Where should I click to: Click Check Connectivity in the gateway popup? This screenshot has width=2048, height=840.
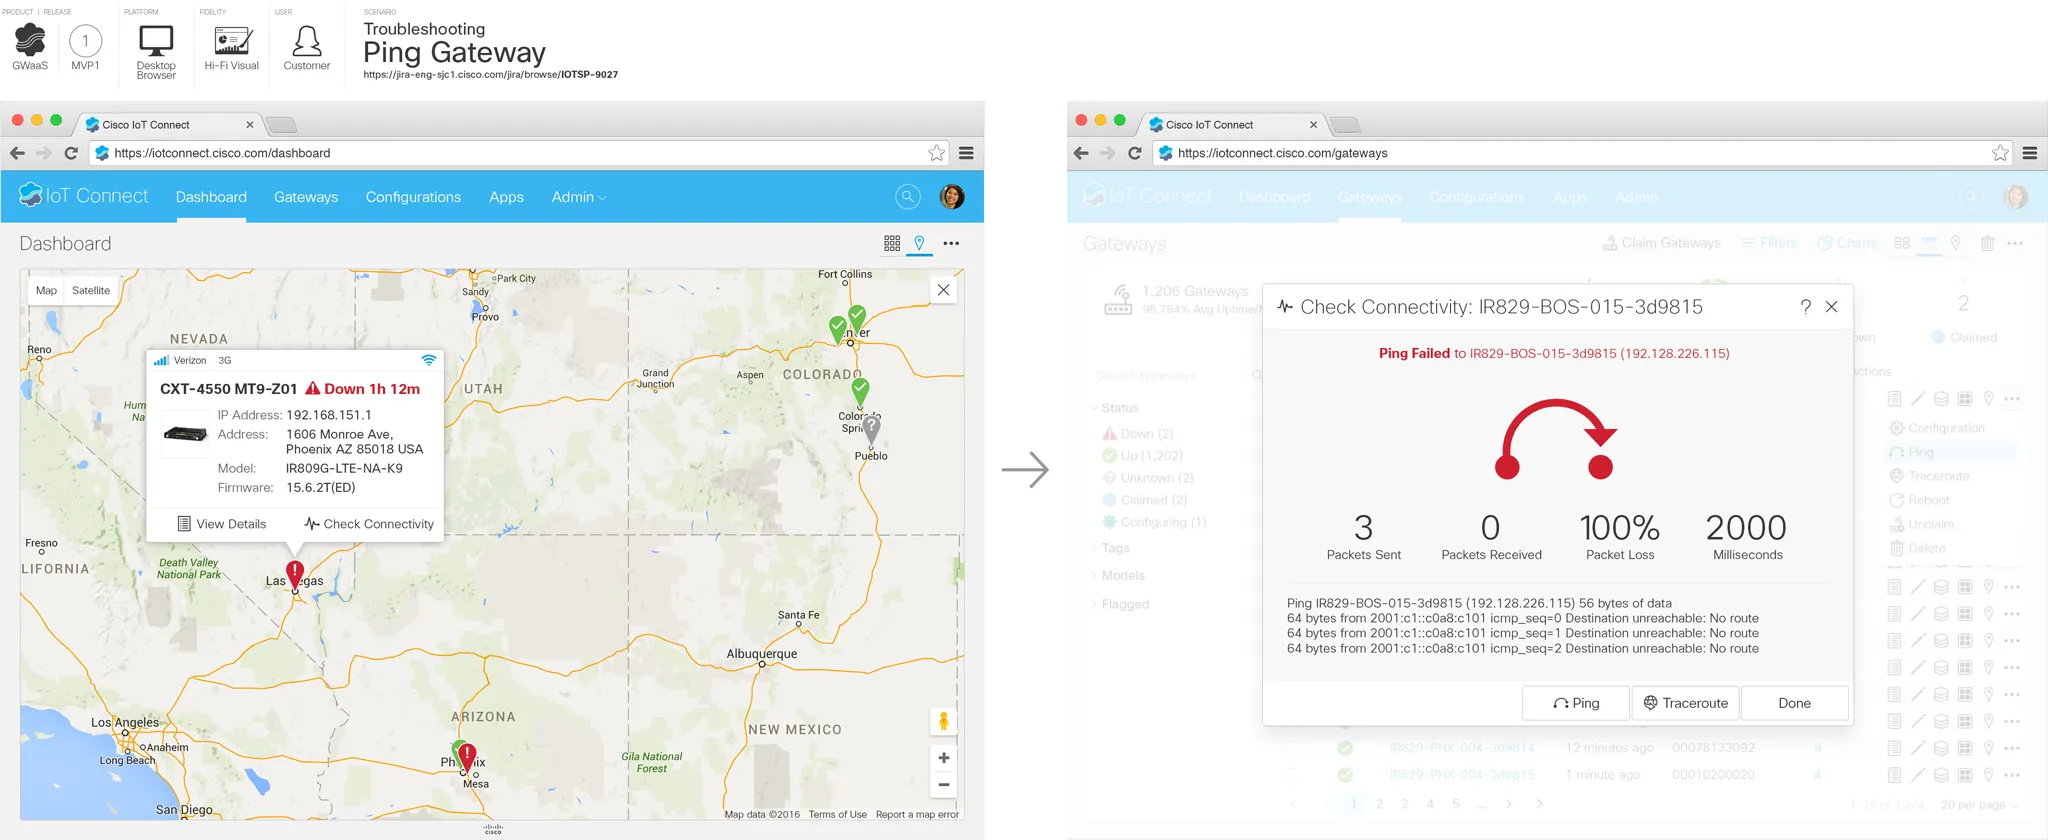point(369,524)
